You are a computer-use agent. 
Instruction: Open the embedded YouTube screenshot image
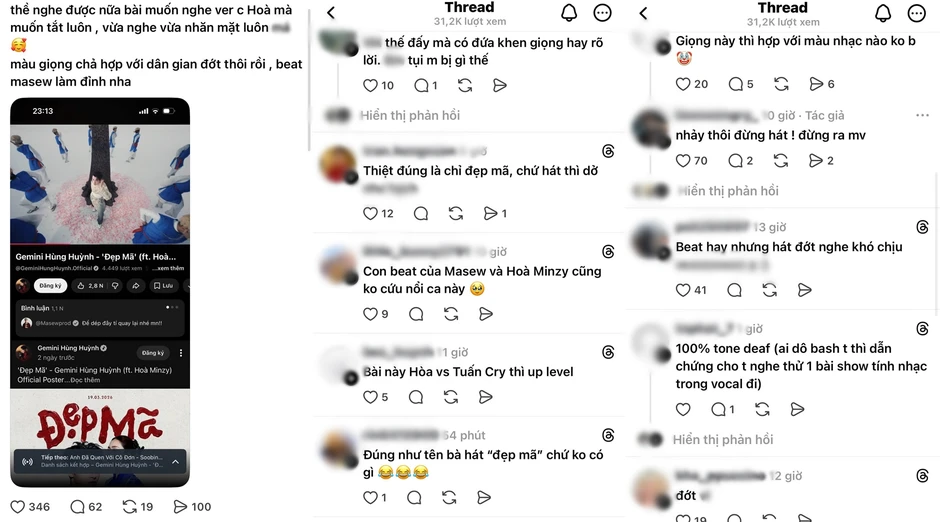100,292
